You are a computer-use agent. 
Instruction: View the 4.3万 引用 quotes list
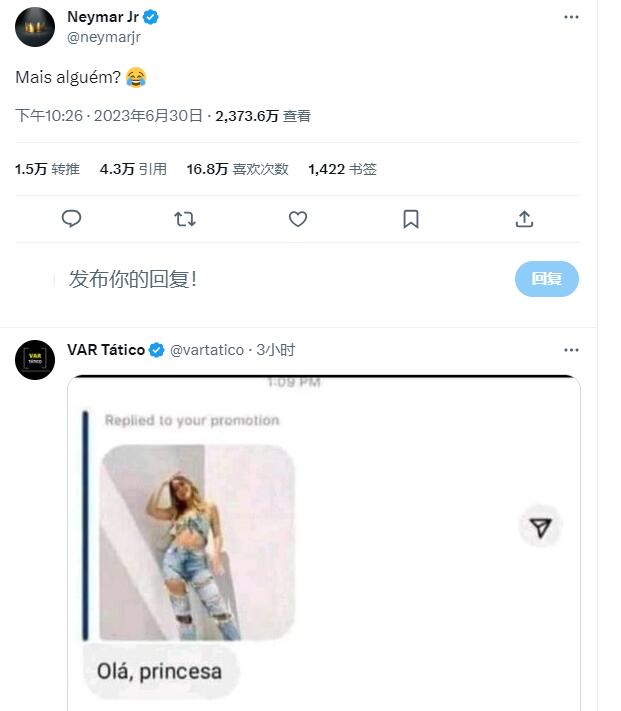[133, 169]
